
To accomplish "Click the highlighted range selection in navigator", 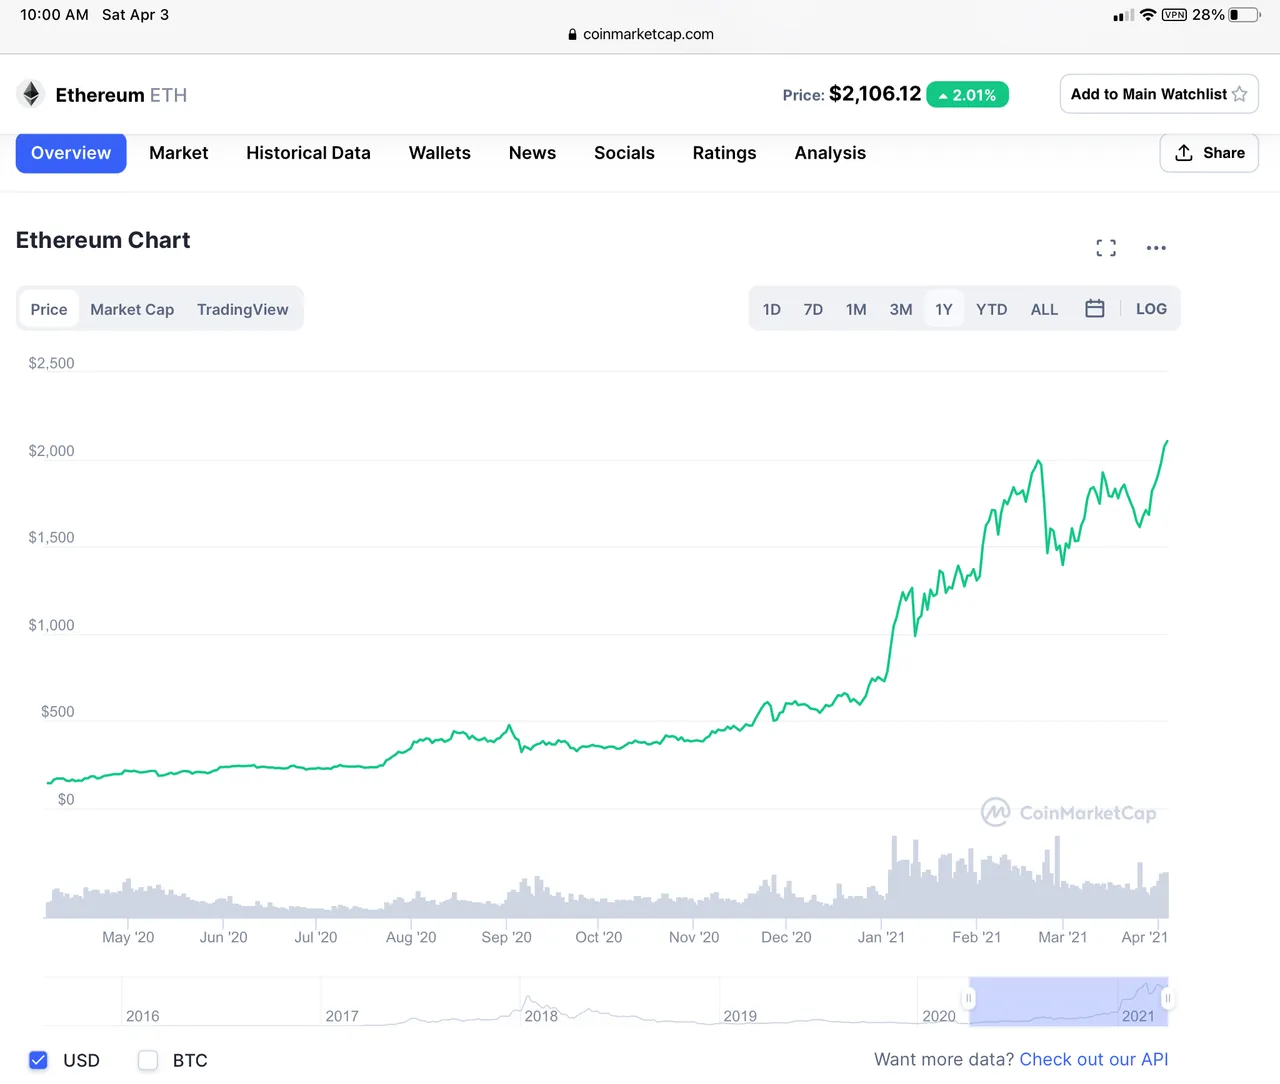I will click(1068, 1001).
